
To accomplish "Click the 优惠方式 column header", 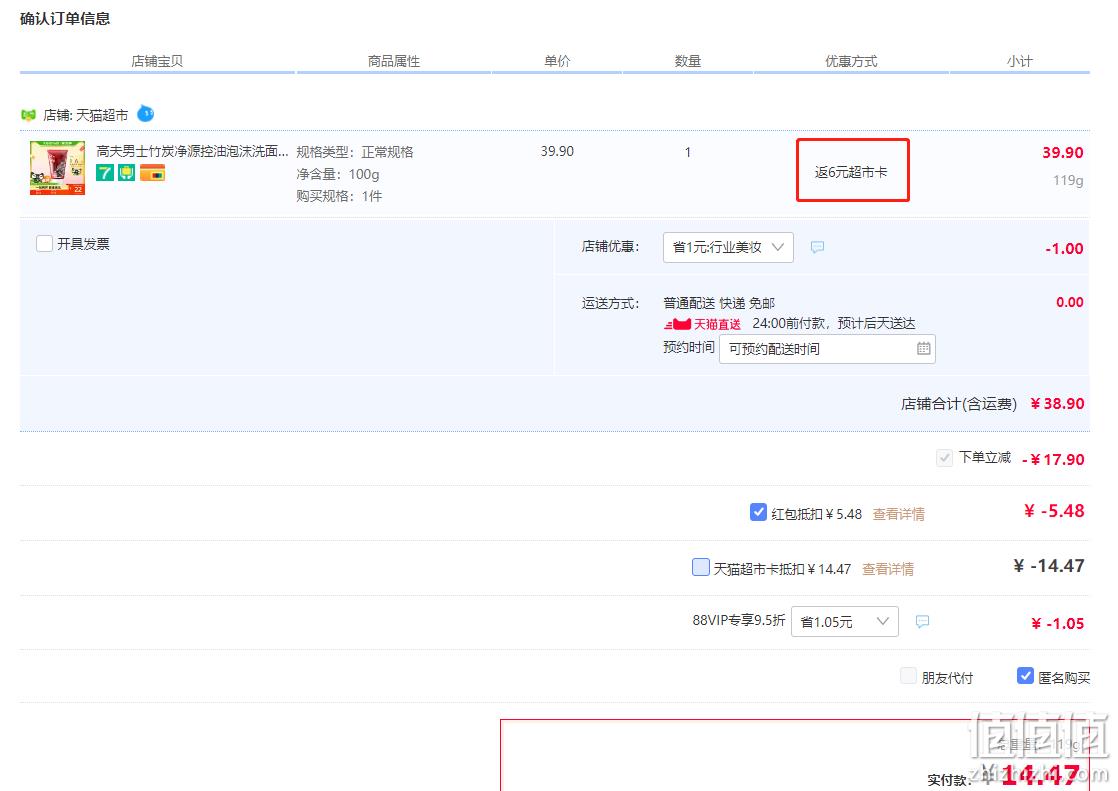I will 851,61.
